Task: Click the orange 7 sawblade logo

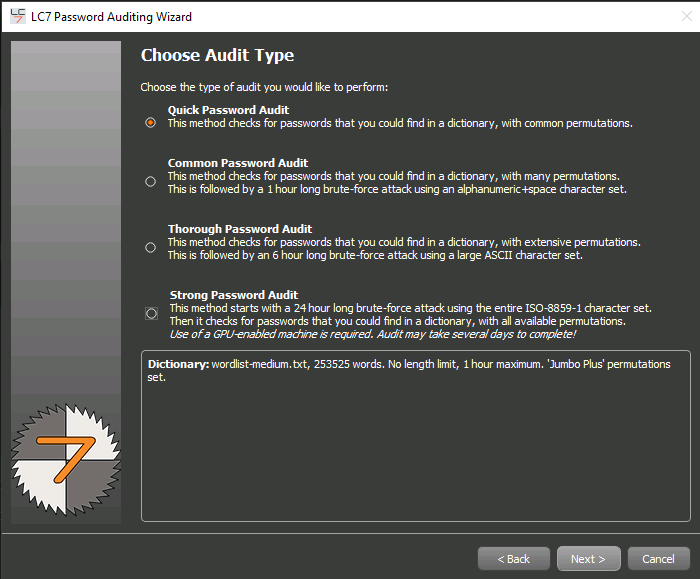Action: (65, 453)
